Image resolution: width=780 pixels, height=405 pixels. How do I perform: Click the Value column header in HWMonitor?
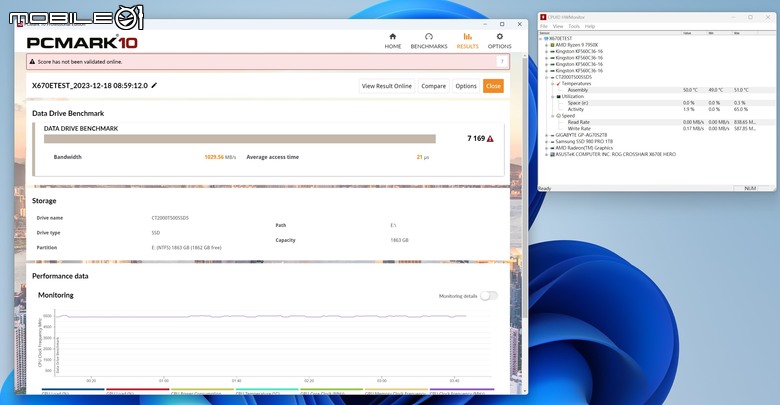(x=694, y=33)
